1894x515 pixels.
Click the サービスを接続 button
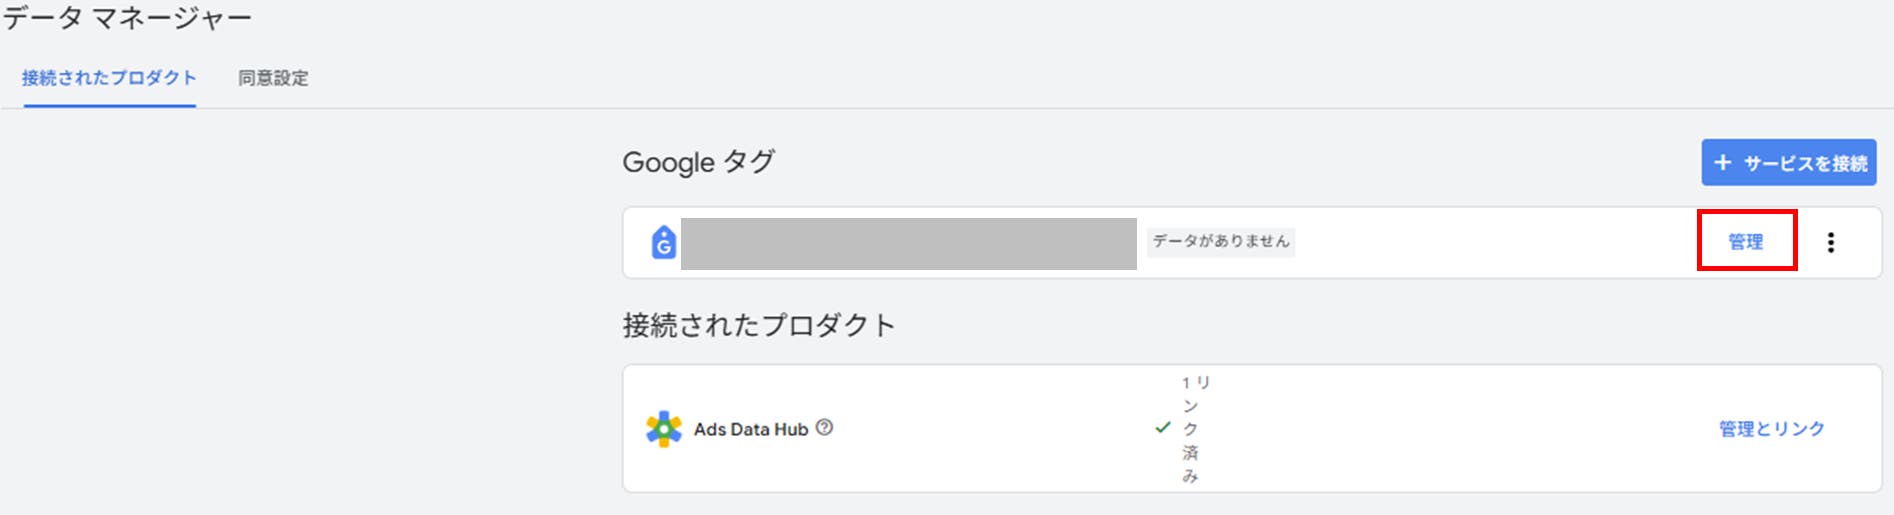[1788, 162]
